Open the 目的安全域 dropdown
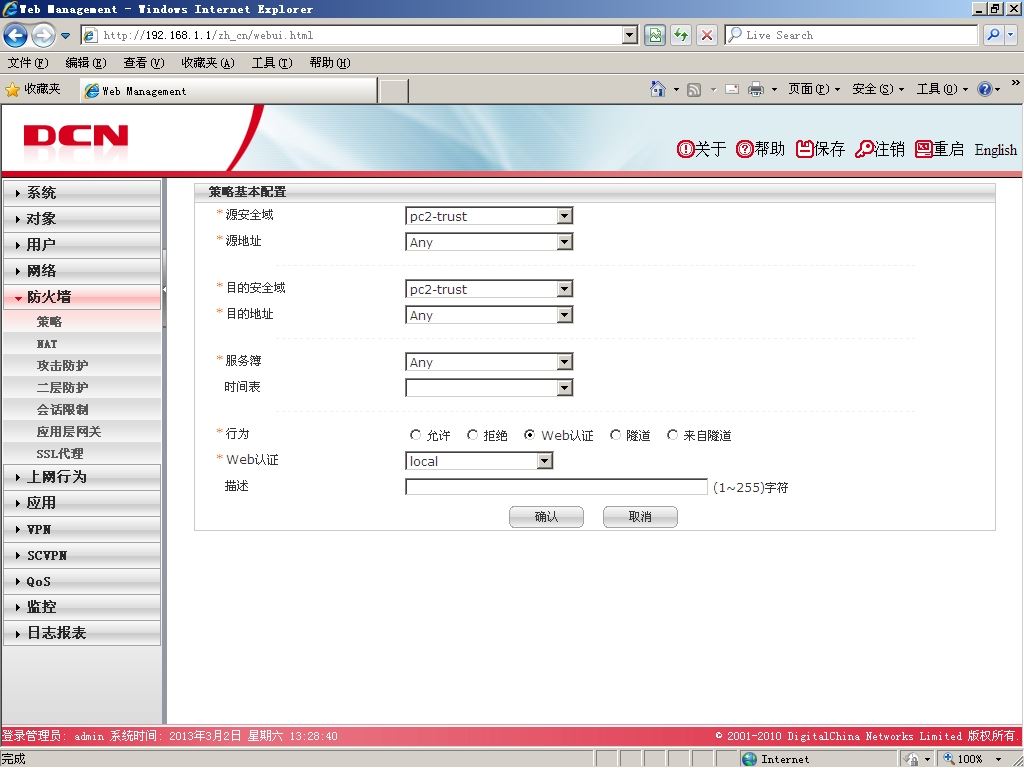The image size is (1024, 768). 489,289
